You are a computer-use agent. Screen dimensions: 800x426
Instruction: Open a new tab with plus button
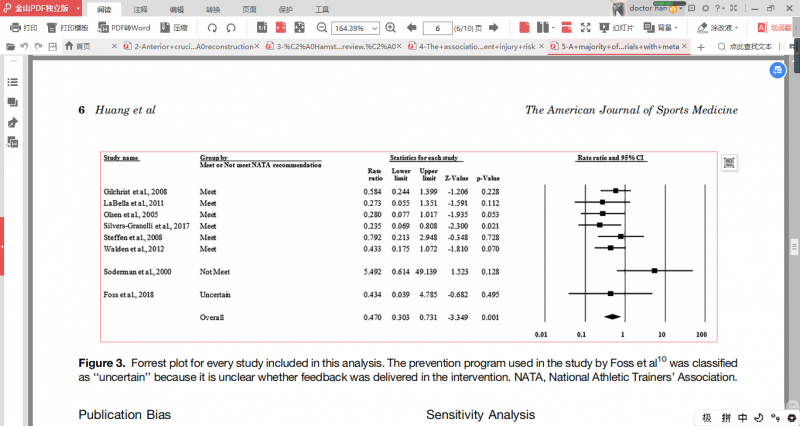(x=700, y=47)
